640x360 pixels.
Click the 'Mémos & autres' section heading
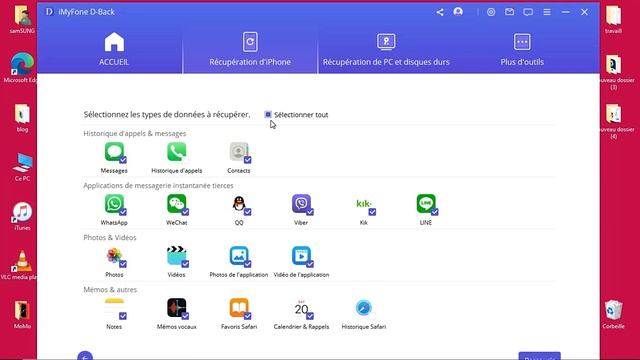tap(110, 289)
